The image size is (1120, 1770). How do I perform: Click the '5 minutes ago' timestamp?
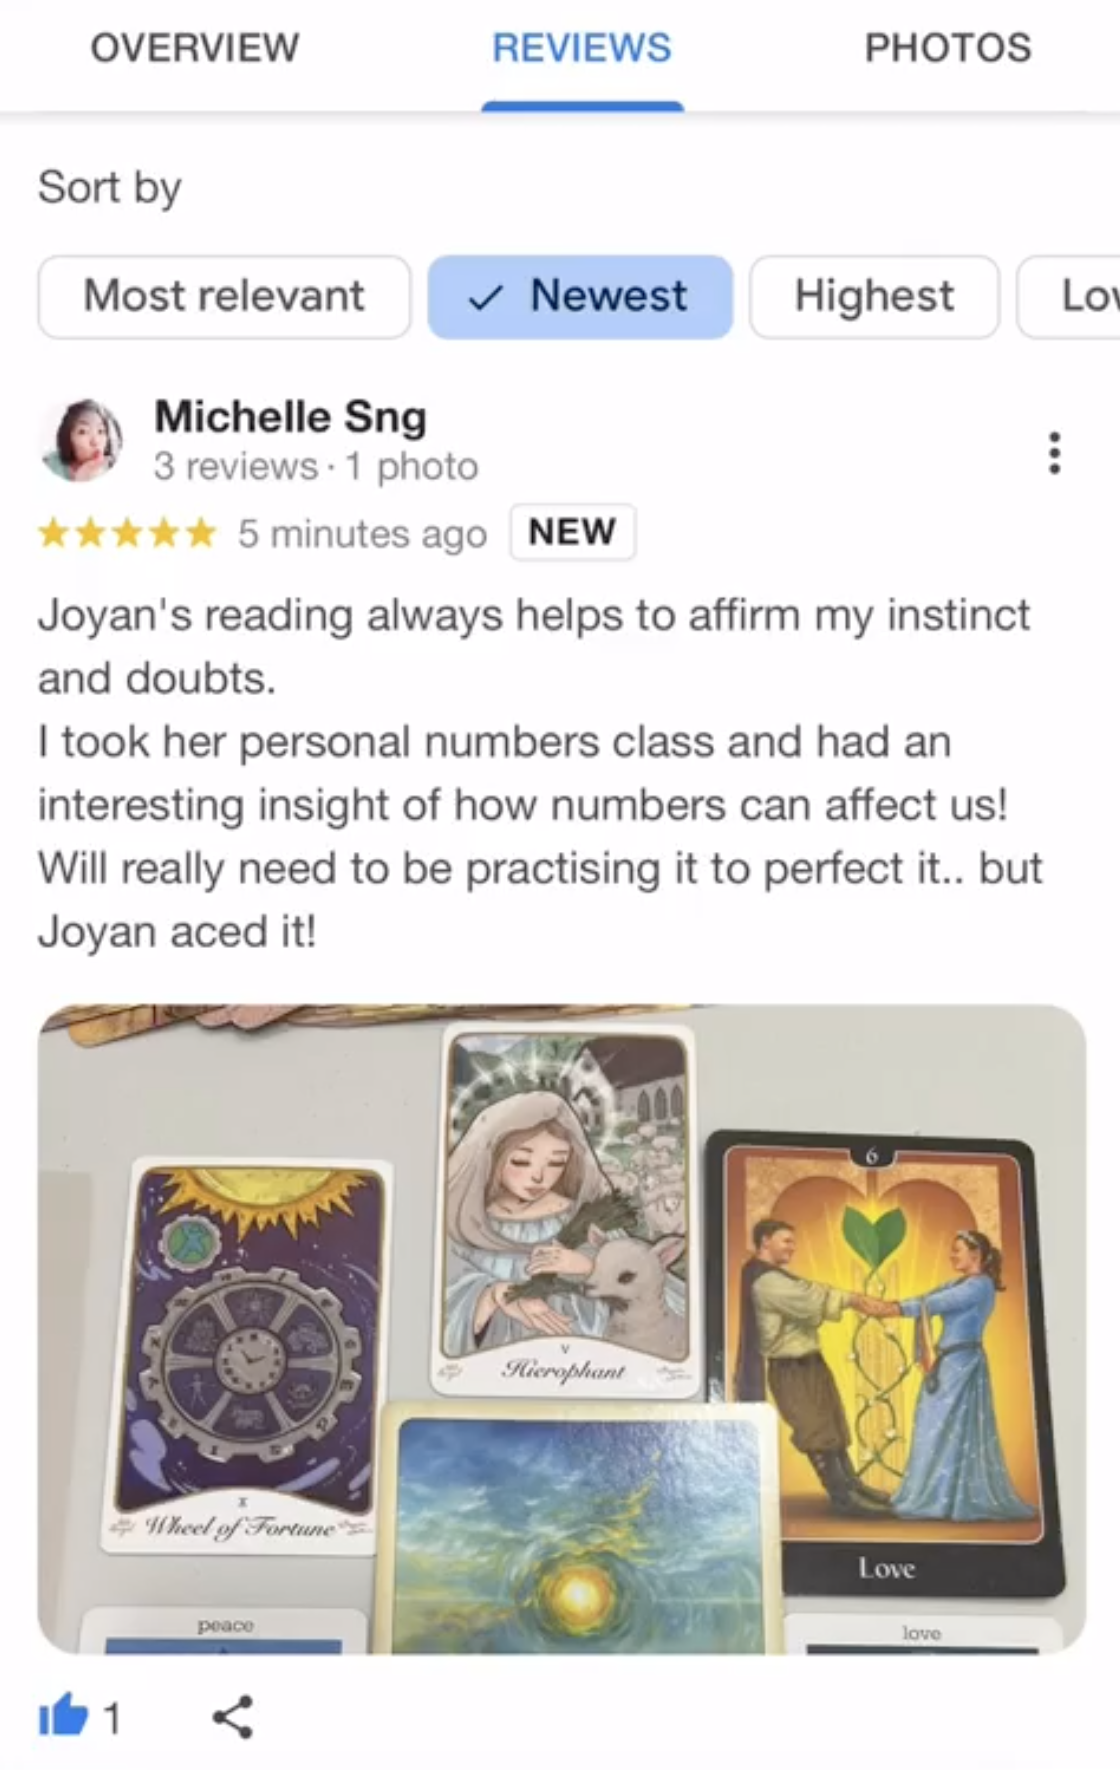tap(362, 534)
